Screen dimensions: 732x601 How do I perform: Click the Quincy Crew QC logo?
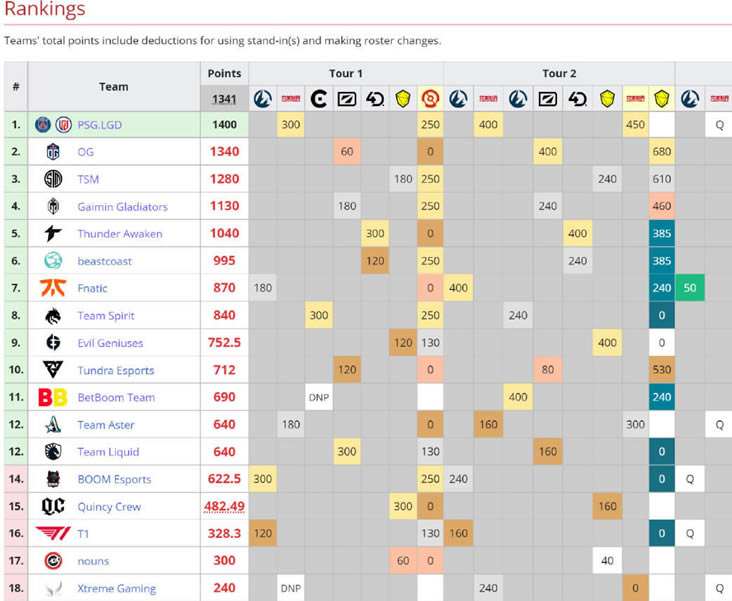pos(53,506)
